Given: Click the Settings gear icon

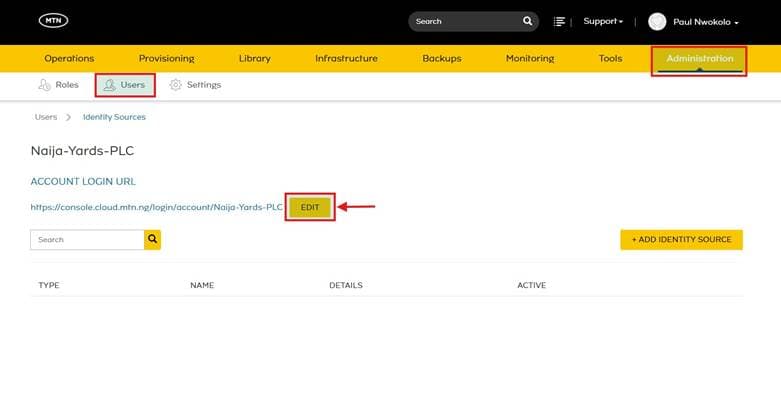Looking at the screenshot, I should click(175, 85).
